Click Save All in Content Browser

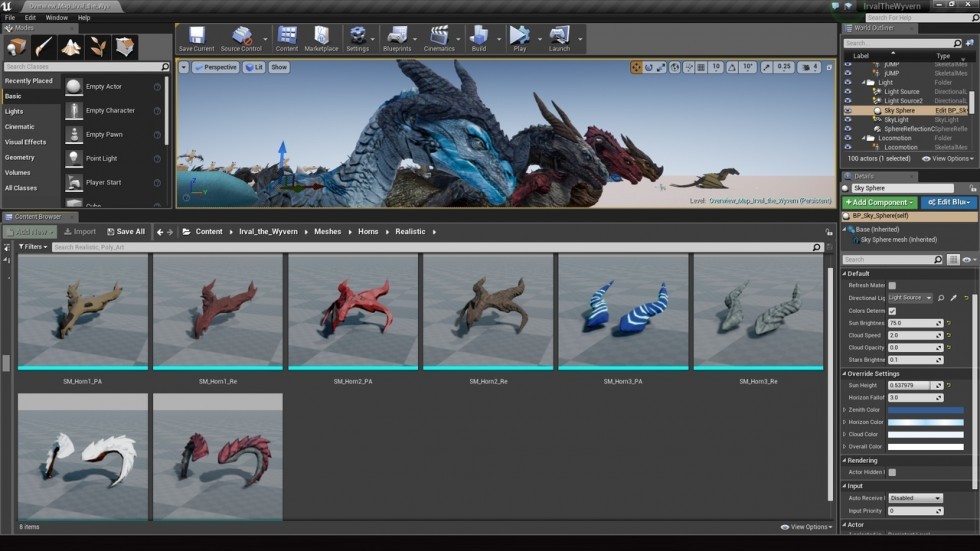click(126, 232)
